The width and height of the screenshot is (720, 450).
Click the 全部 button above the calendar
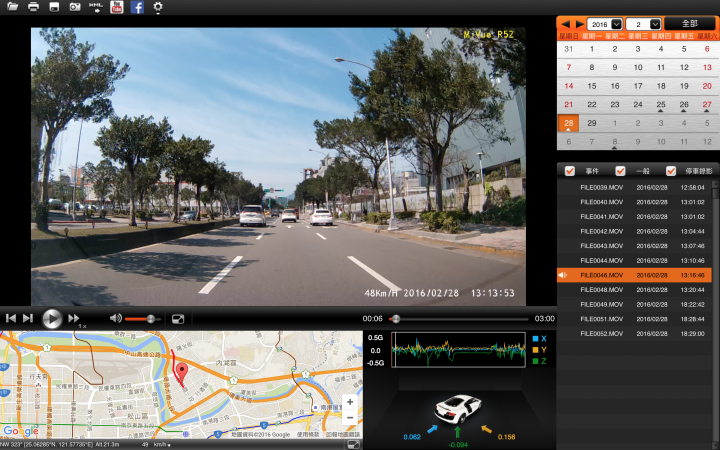[x=690, y=24]
